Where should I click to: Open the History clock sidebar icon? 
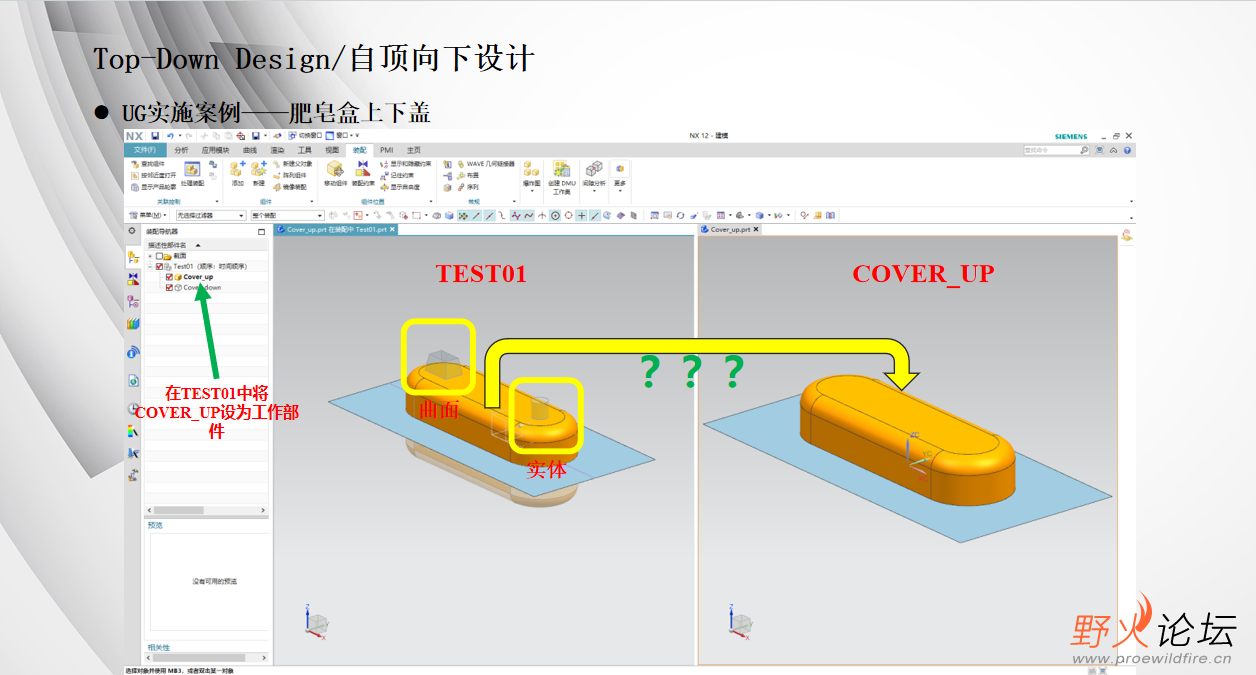tap(133, 409)
